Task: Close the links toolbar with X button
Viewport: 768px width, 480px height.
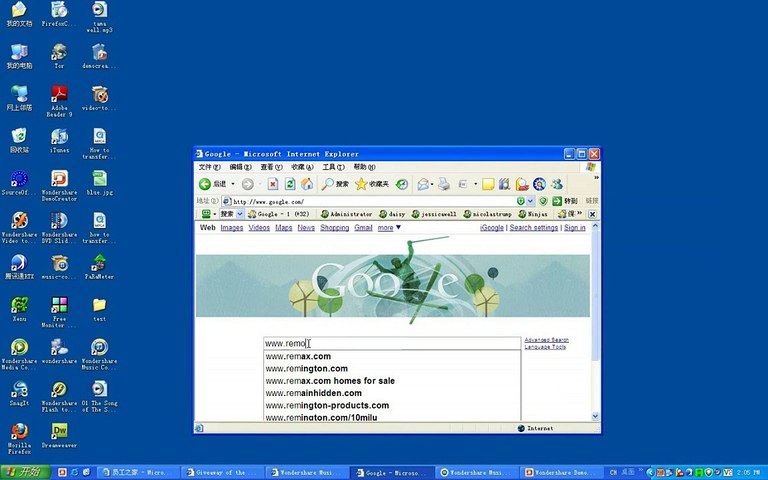Action: pyautogui.click(x=592, y=214)
